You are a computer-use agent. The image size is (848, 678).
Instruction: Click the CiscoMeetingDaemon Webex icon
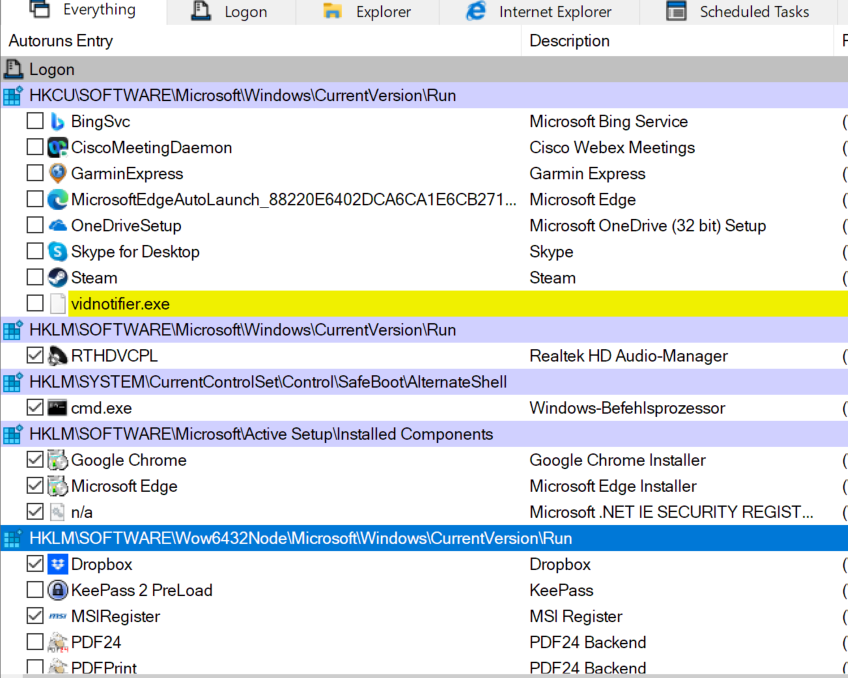(x=57, y=148)
